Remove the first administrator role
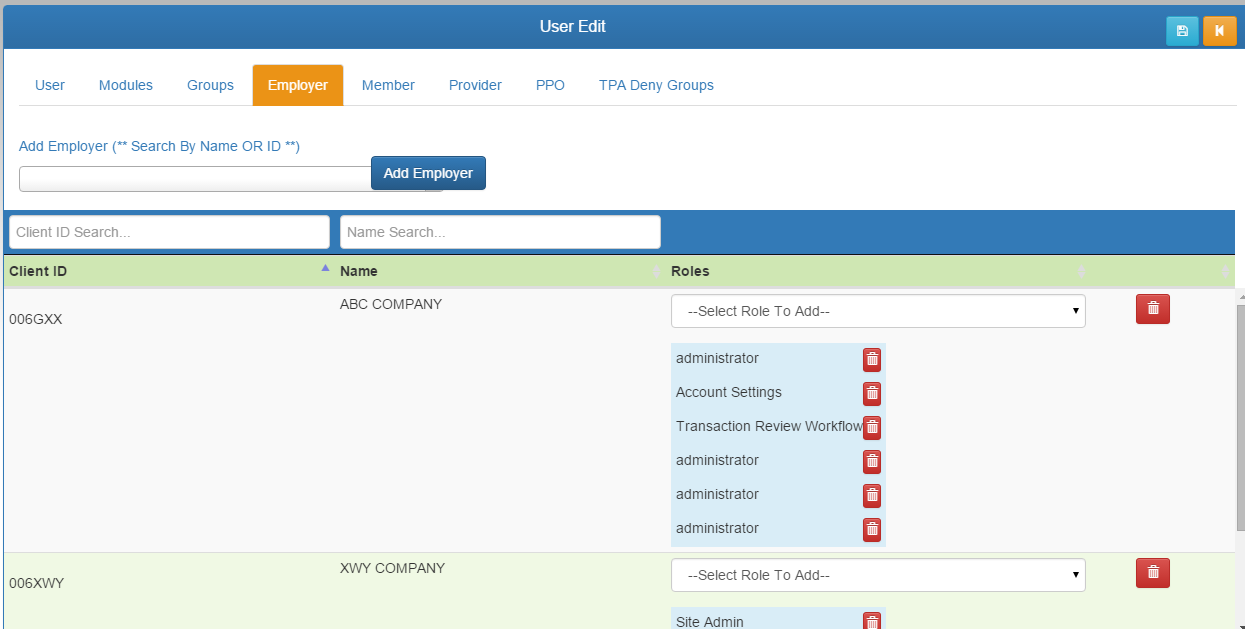The image size is (1245, 629). (872, 359)
